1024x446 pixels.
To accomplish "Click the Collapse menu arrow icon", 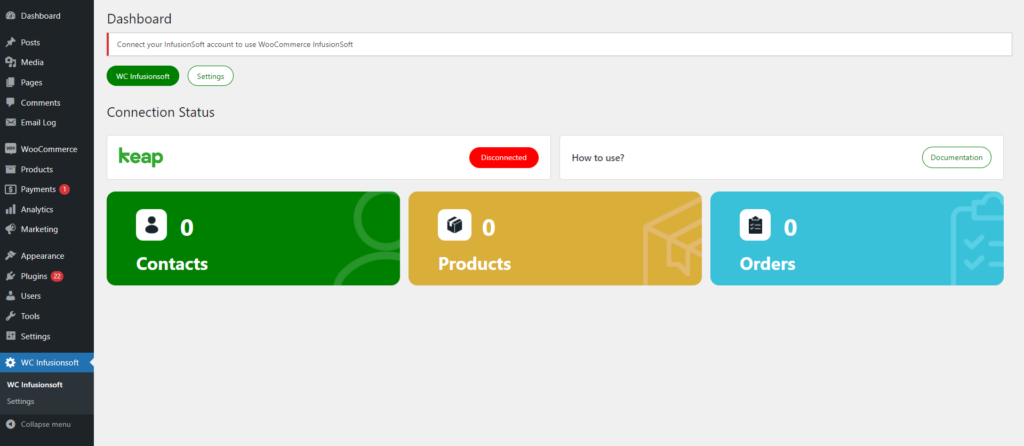I will pyautogui.click(x=10, y=424).
